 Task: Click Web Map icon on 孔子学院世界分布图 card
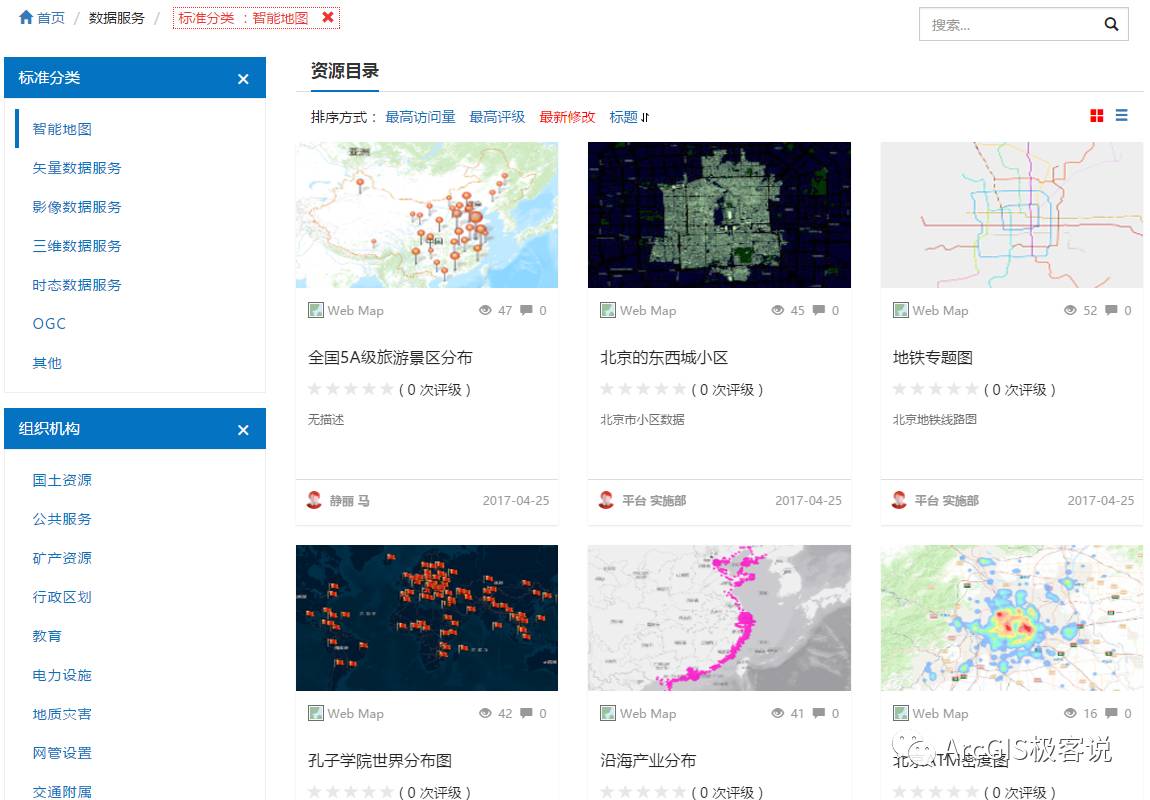(316, 713)
